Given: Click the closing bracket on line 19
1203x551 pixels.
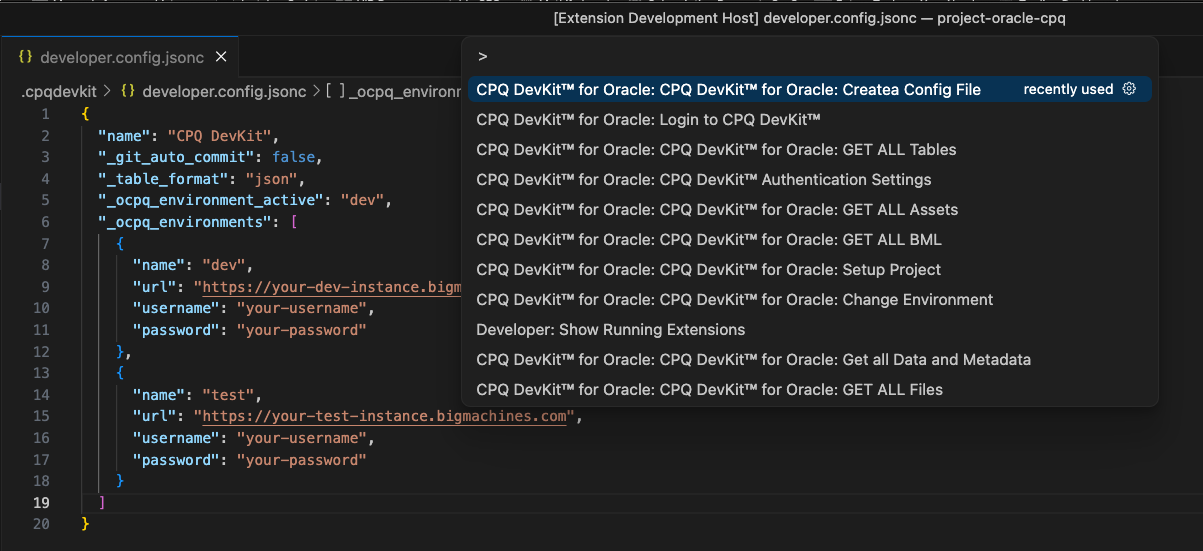Looking at the screenshot, I should coord(102,503).
